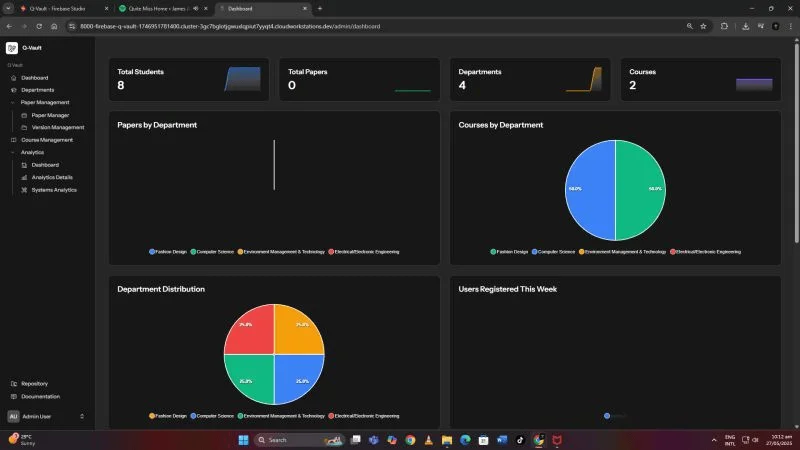Image resolution: width=800 pixels, height=450 pixels.
Task: Open Analytics Details page
Action: (x=52, y=177)
